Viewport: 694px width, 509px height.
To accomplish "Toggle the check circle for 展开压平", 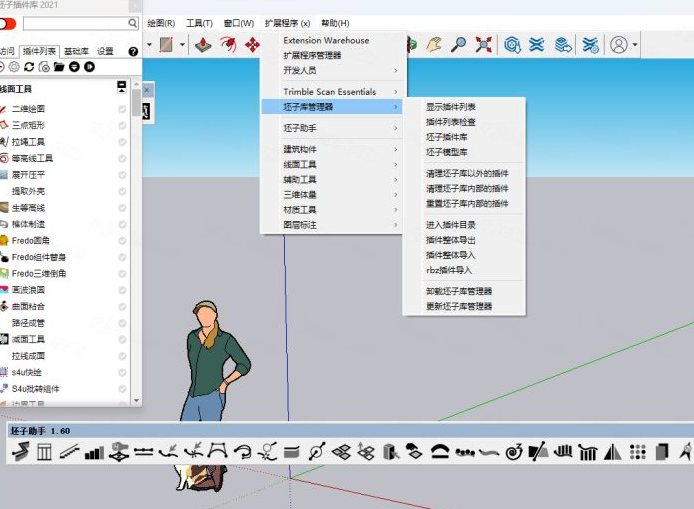I will (x=122, y=175).
